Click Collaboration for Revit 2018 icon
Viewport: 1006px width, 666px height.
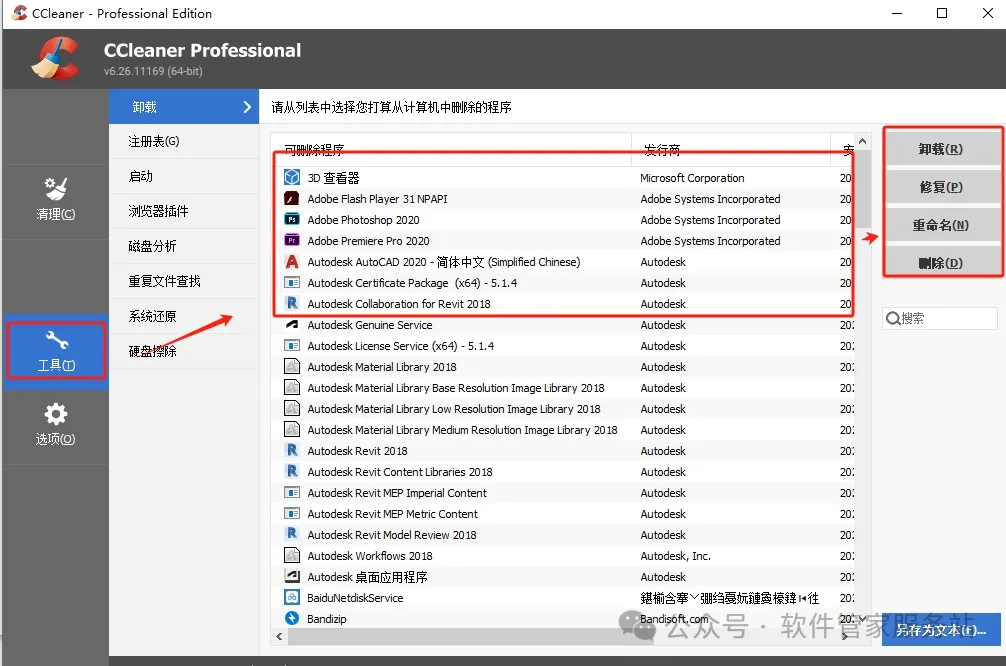point(292,303)
